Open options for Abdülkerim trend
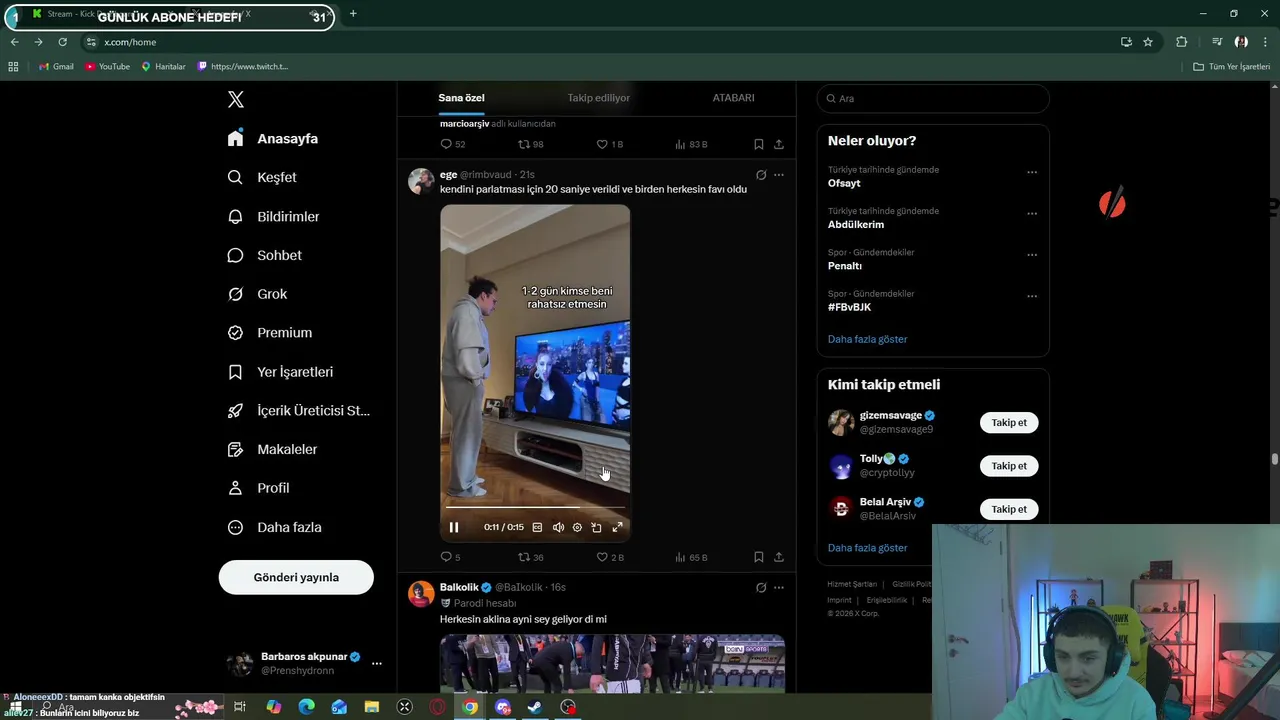The width and height of the screenshot is (1280, 720). tap(1032, 213)
